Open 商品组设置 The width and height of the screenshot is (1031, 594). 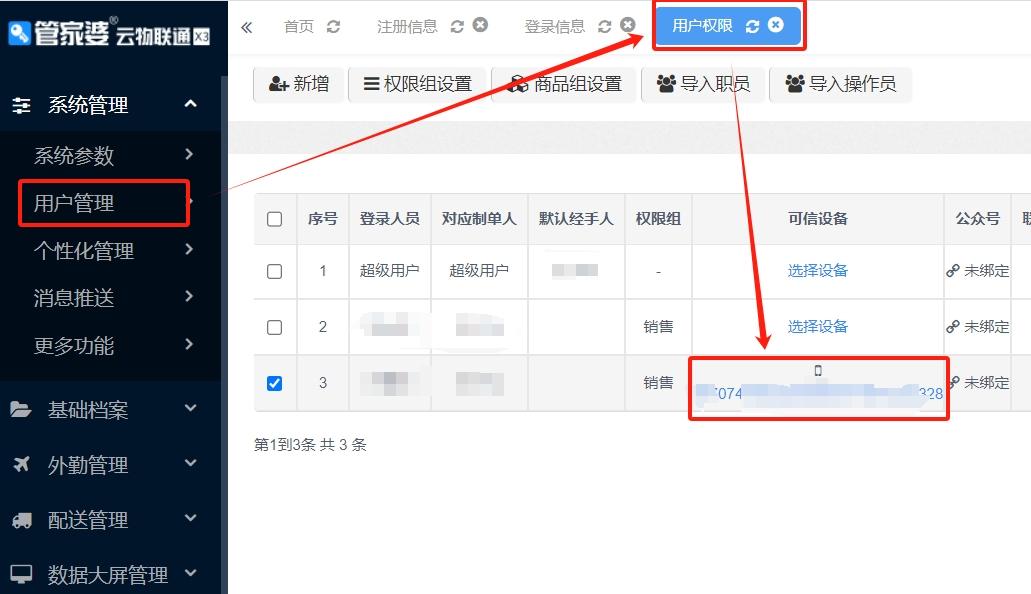565,84
